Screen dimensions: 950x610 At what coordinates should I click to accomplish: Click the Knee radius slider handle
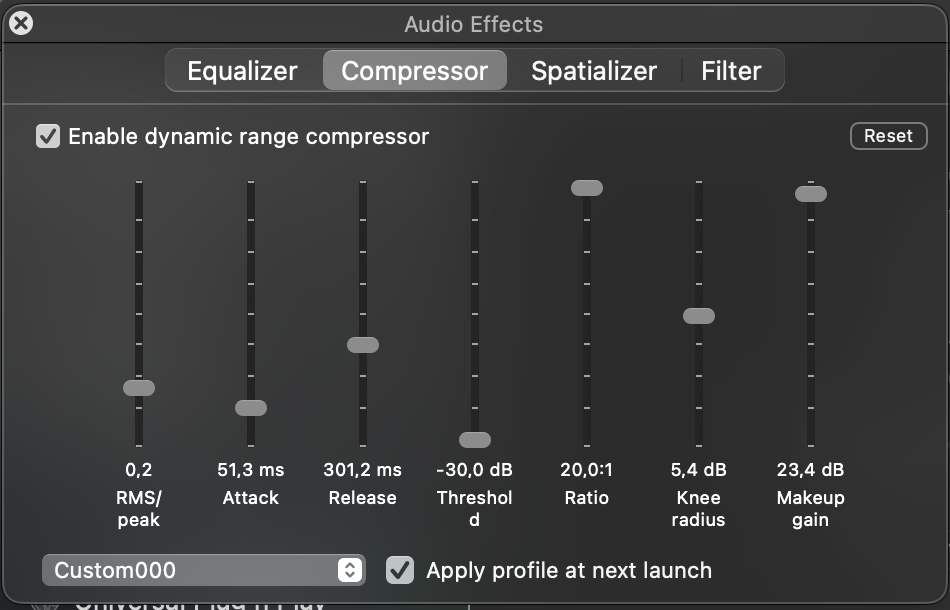[x=699, y=316]
